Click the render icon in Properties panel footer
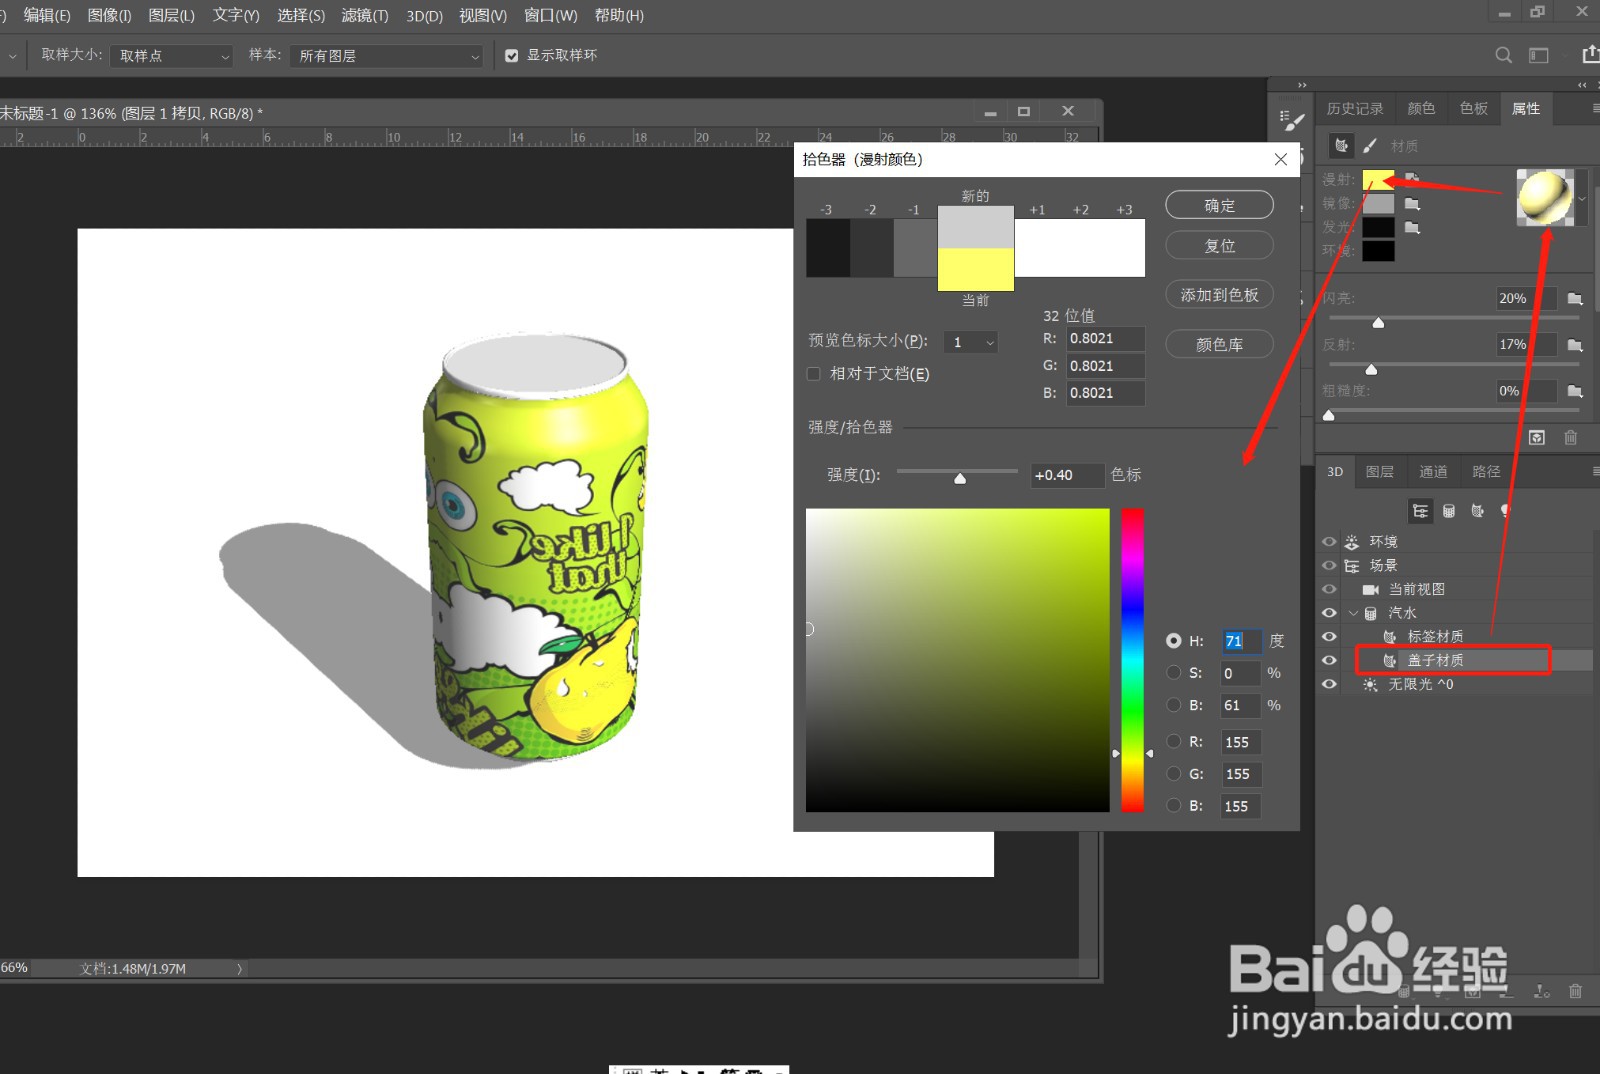The image size is (1600, 1074). point(1537,437)
